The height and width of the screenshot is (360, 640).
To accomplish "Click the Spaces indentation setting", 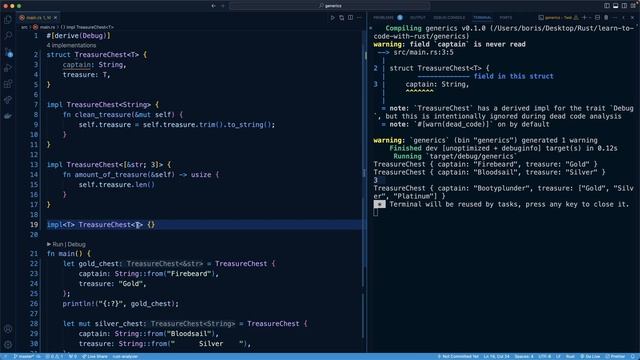I will point(524,356).
